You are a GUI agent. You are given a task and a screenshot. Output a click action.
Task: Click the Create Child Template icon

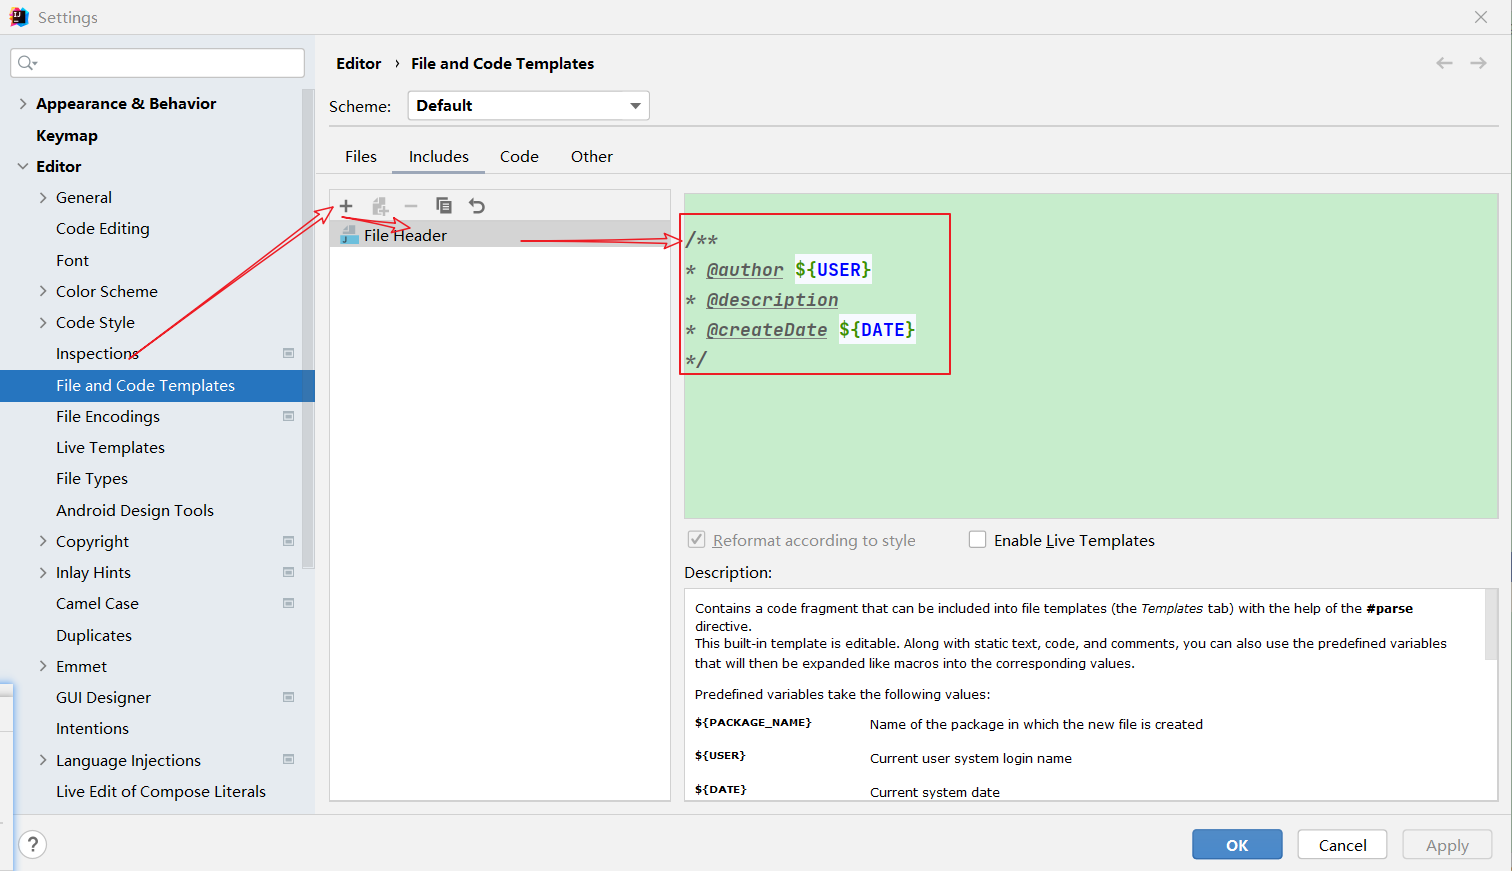pos(380,206)
